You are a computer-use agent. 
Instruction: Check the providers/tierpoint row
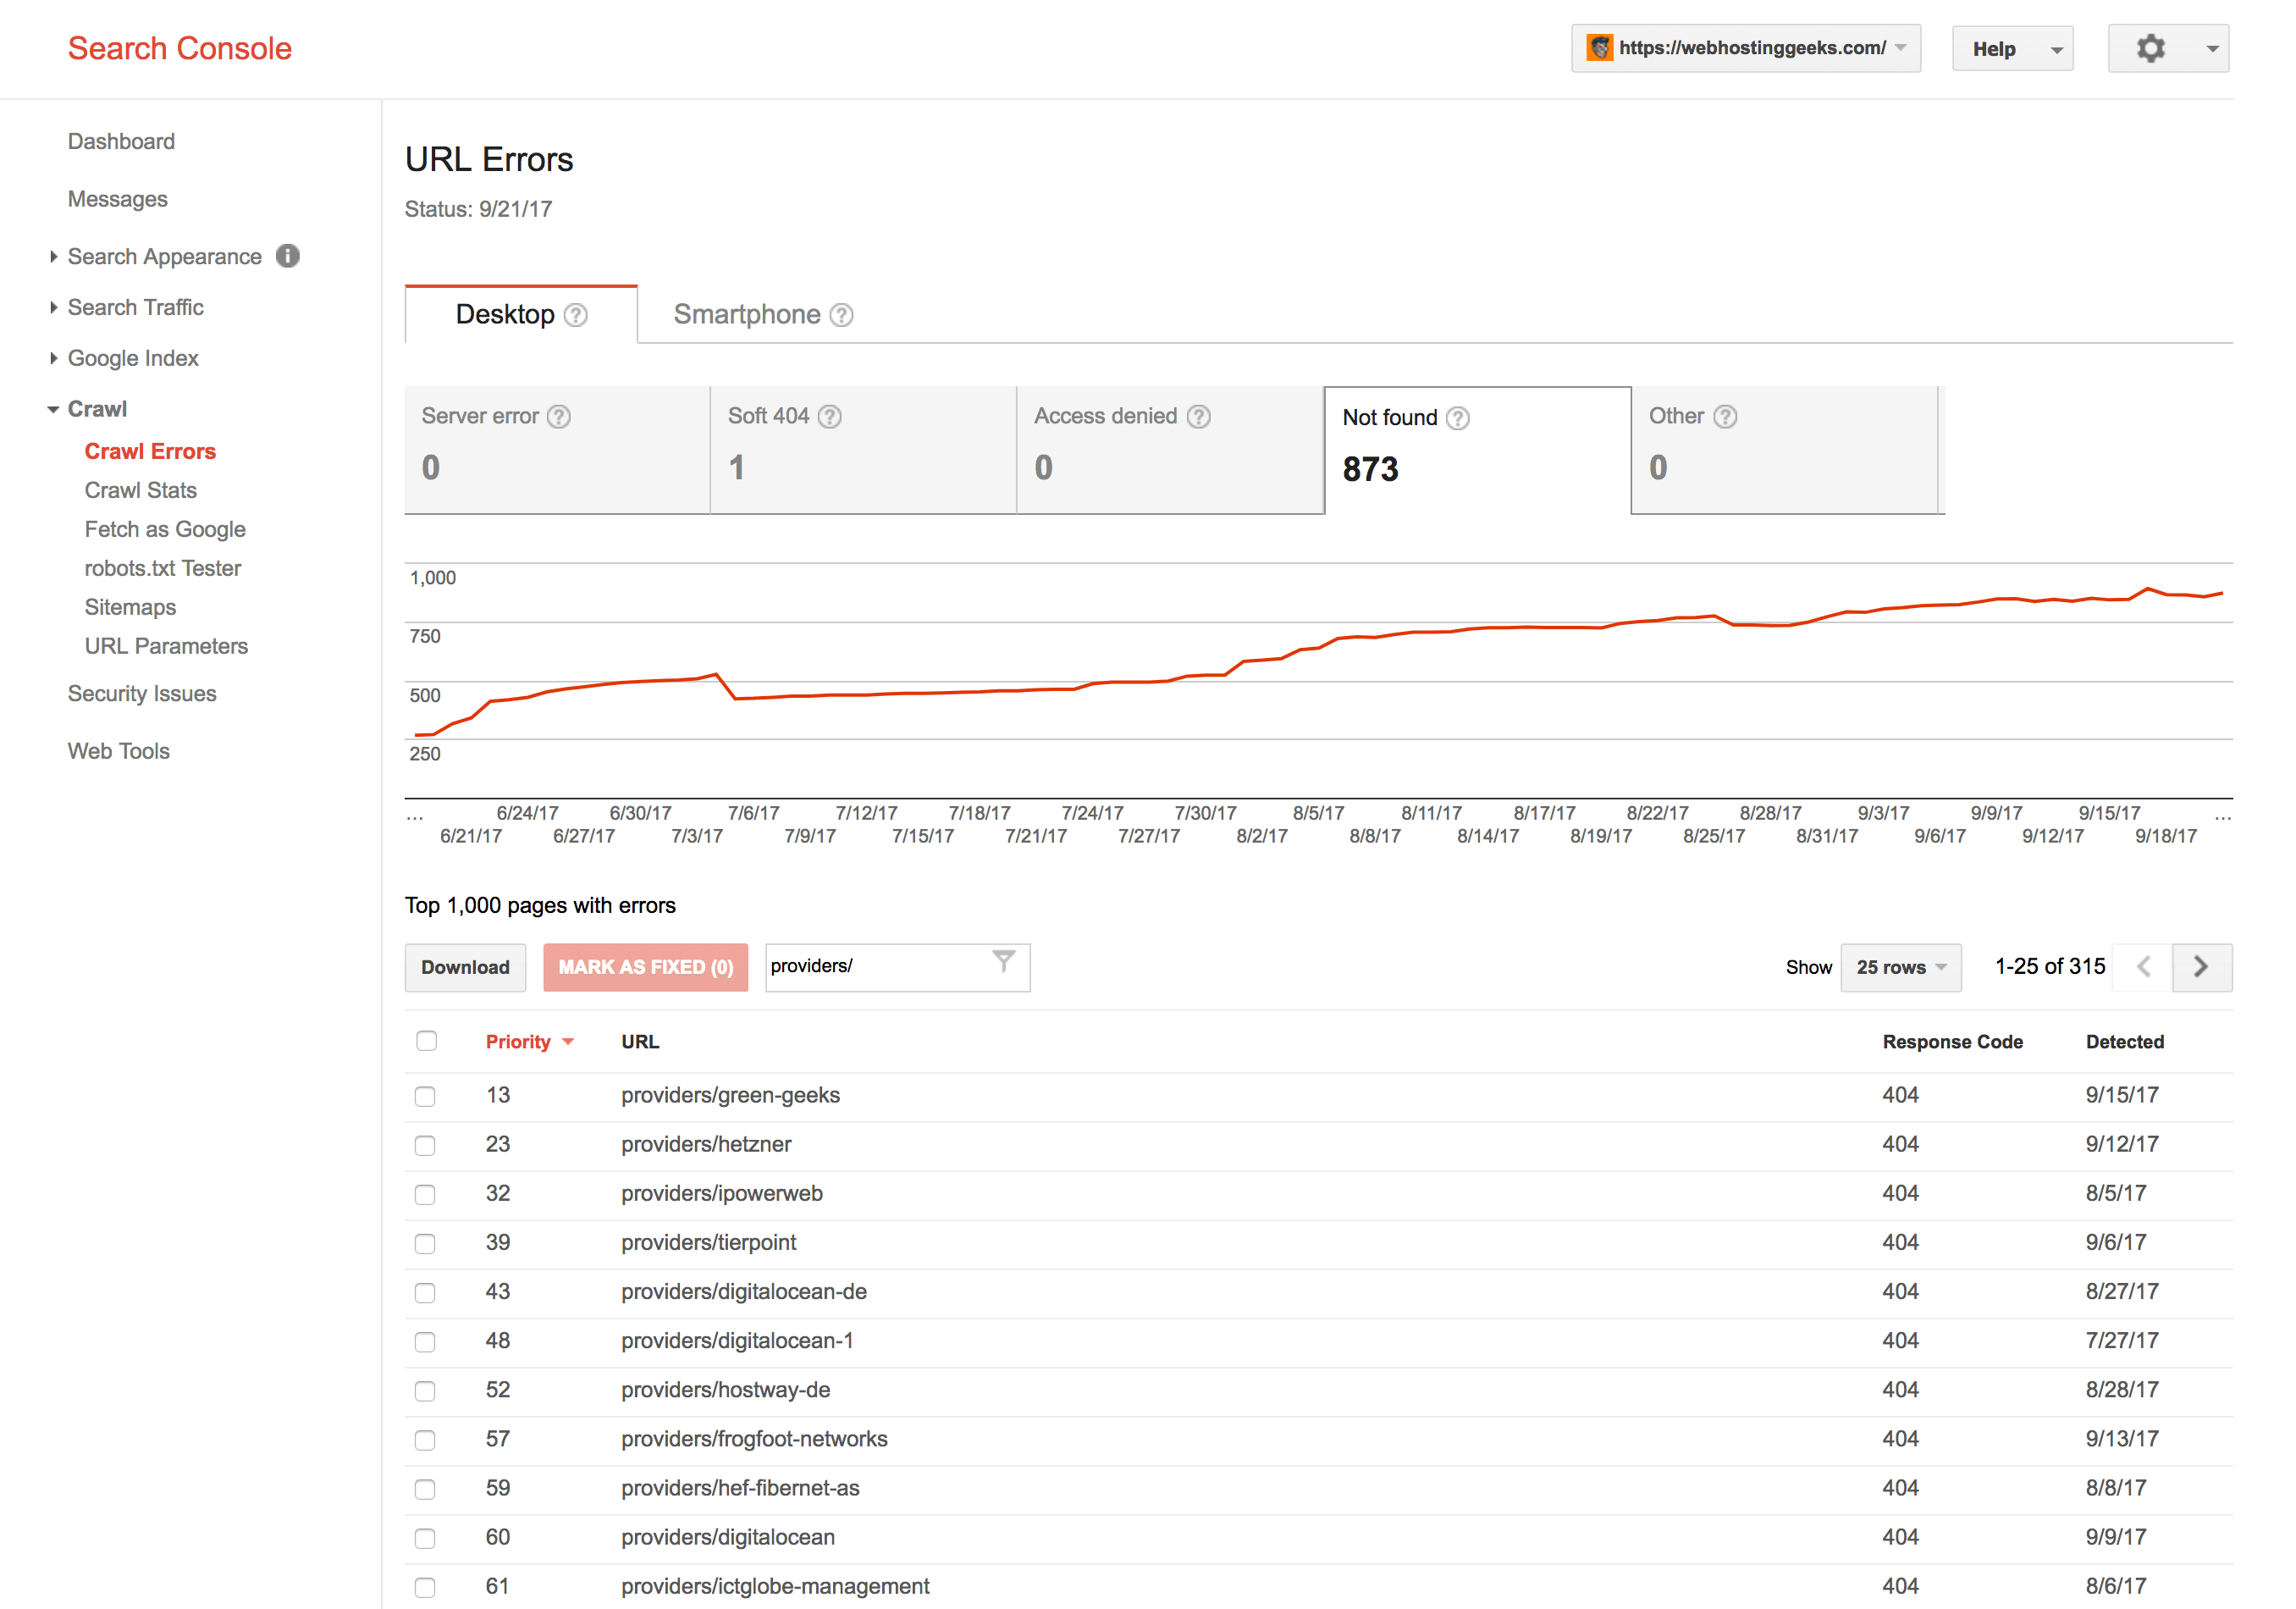point(425,1243)
